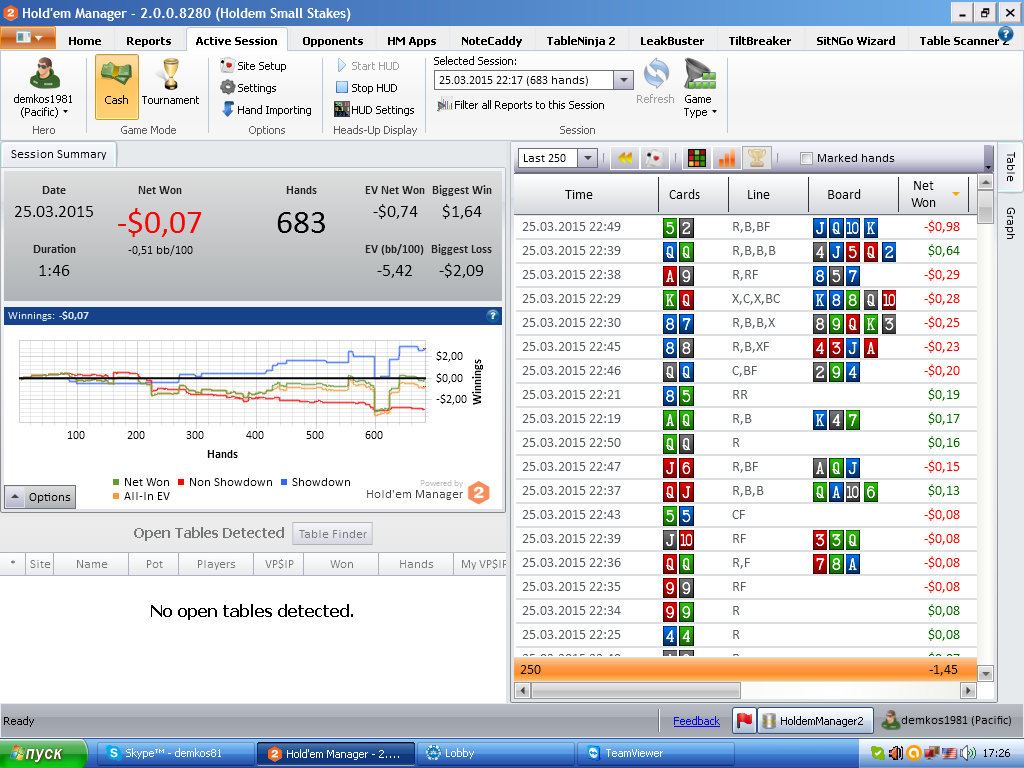Open help for the Winnings graph
Screen dimensions: 1024x768
[492, 315]
